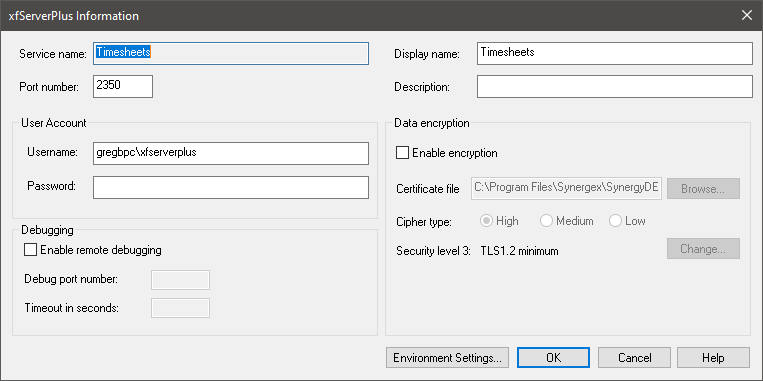Close the dialog with the X button
This screenshot has width=763, height=381.
pos(746,16)
